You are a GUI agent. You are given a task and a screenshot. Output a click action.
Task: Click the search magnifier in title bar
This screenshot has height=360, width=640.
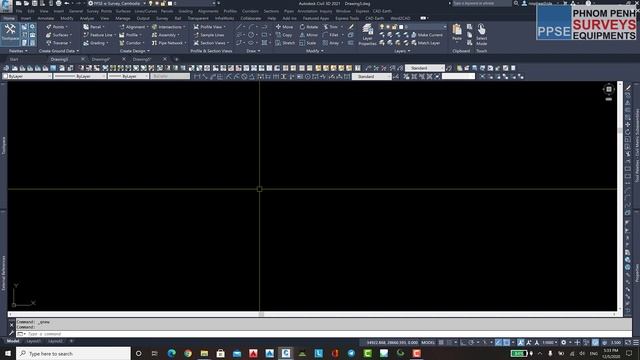pos(516,3)
